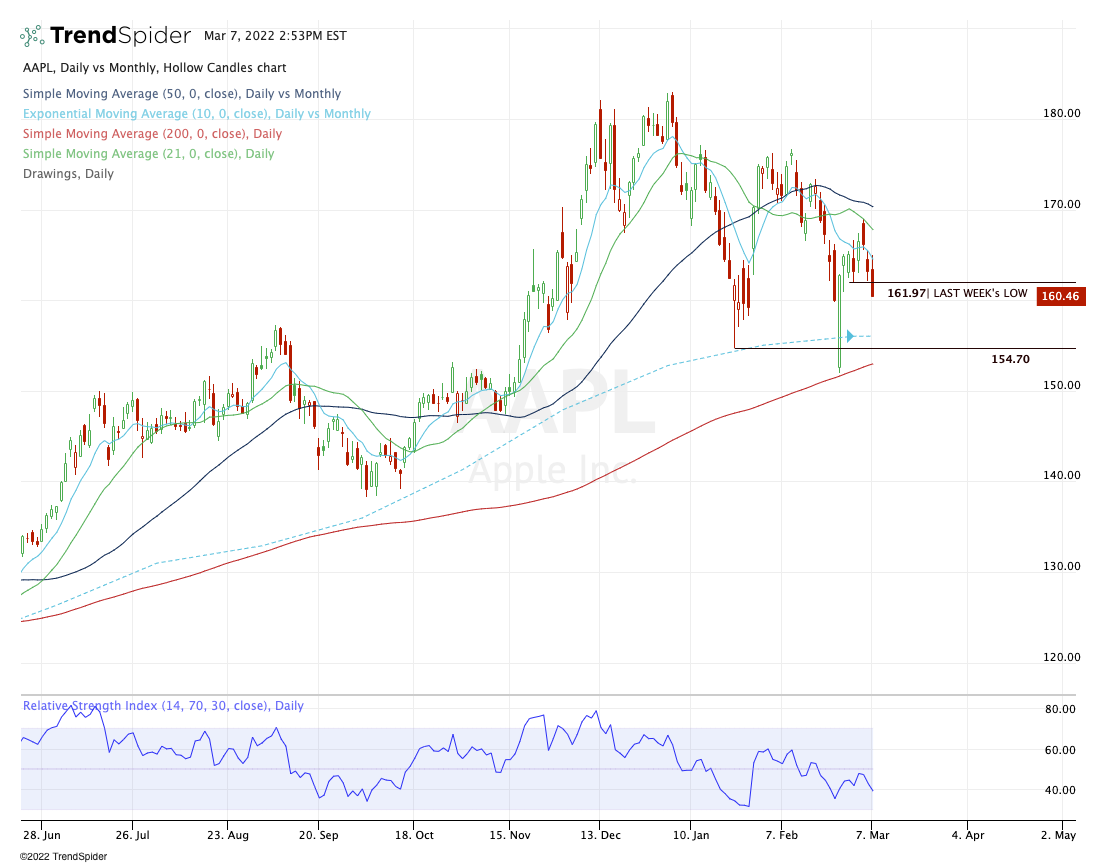The height and width of the screenshot is (866, 1106).
Task: Click the '23. Aug' date axis label
Action: 228,835
